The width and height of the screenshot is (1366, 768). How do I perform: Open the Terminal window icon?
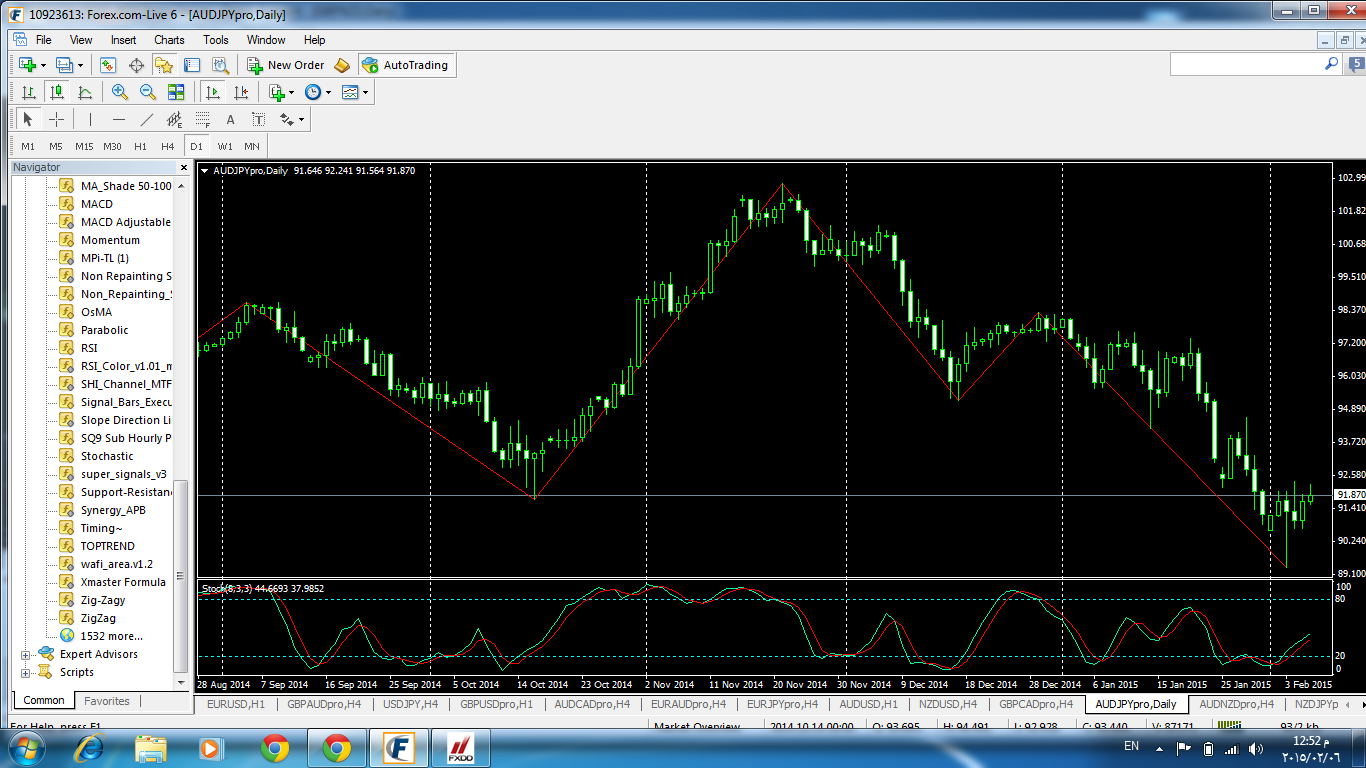(x=192, y=65)
